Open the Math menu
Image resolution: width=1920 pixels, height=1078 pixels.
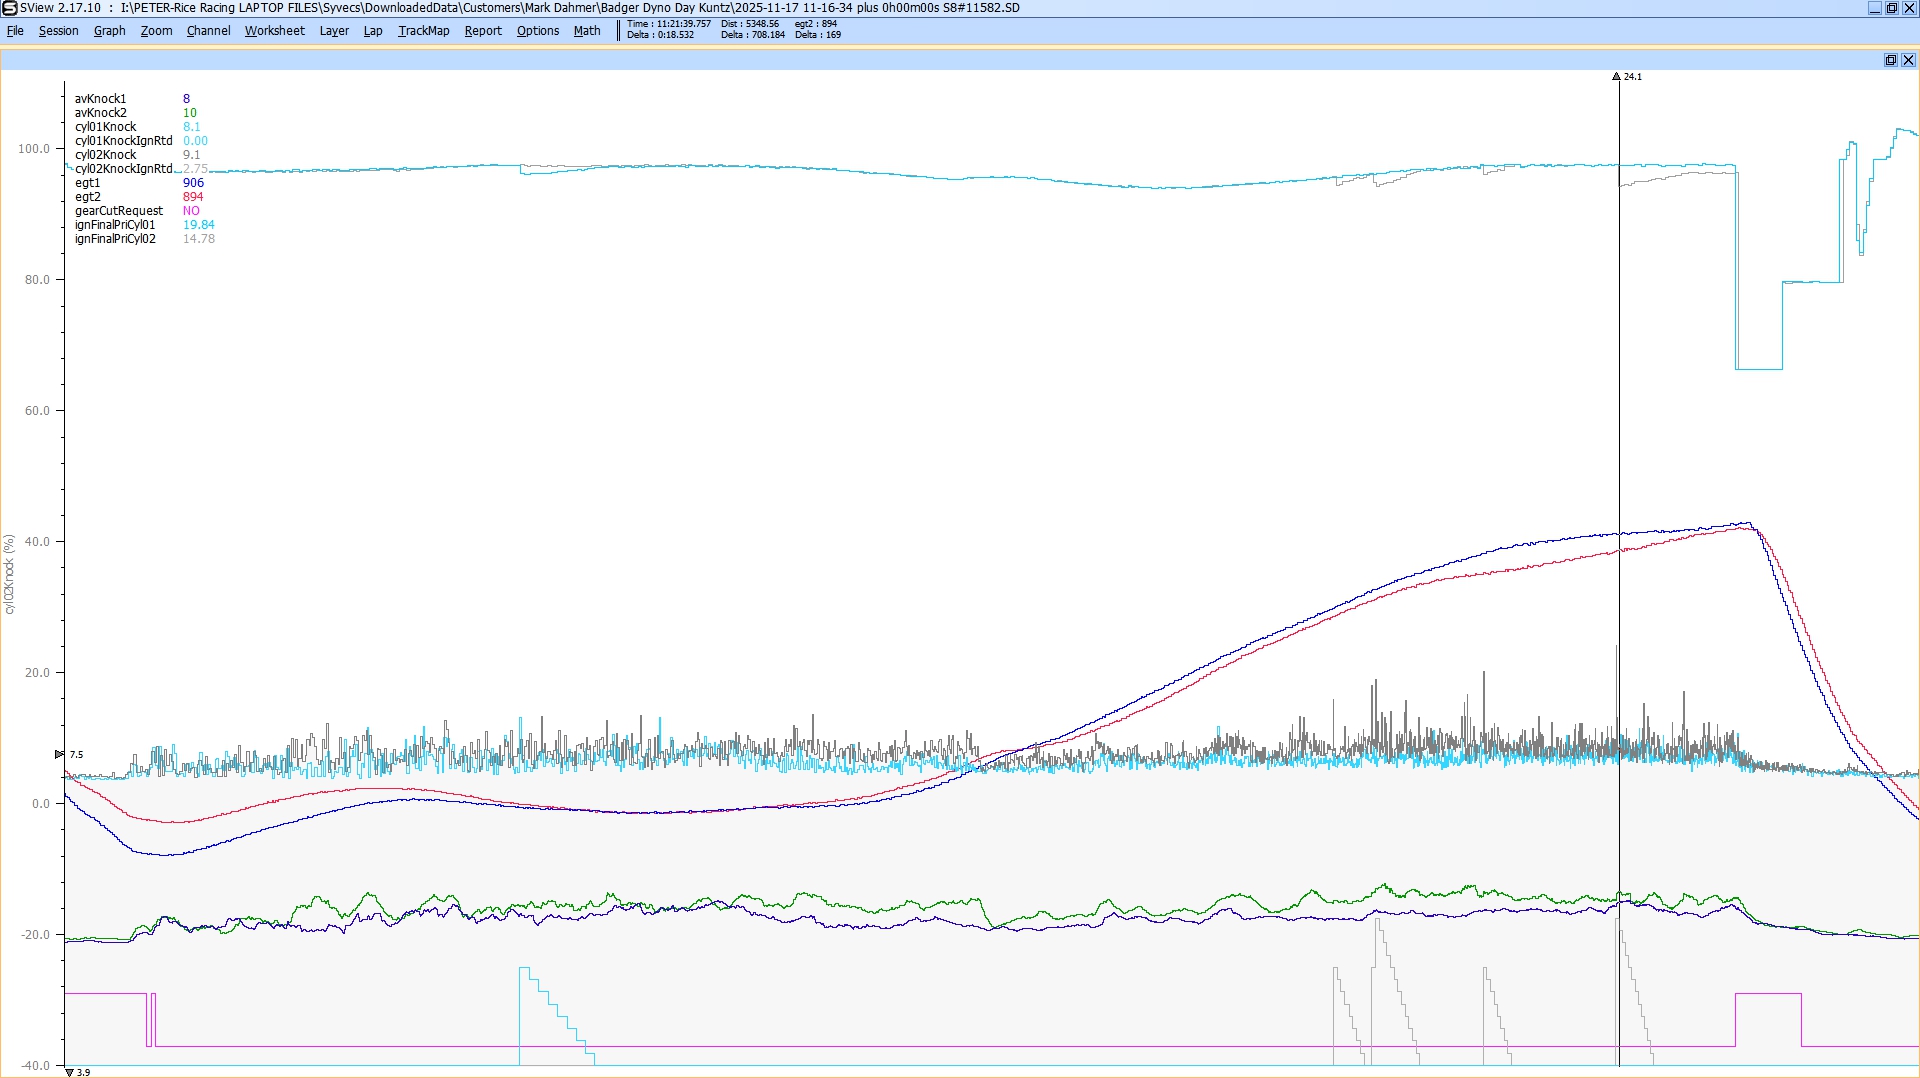[x=586, y=31]
